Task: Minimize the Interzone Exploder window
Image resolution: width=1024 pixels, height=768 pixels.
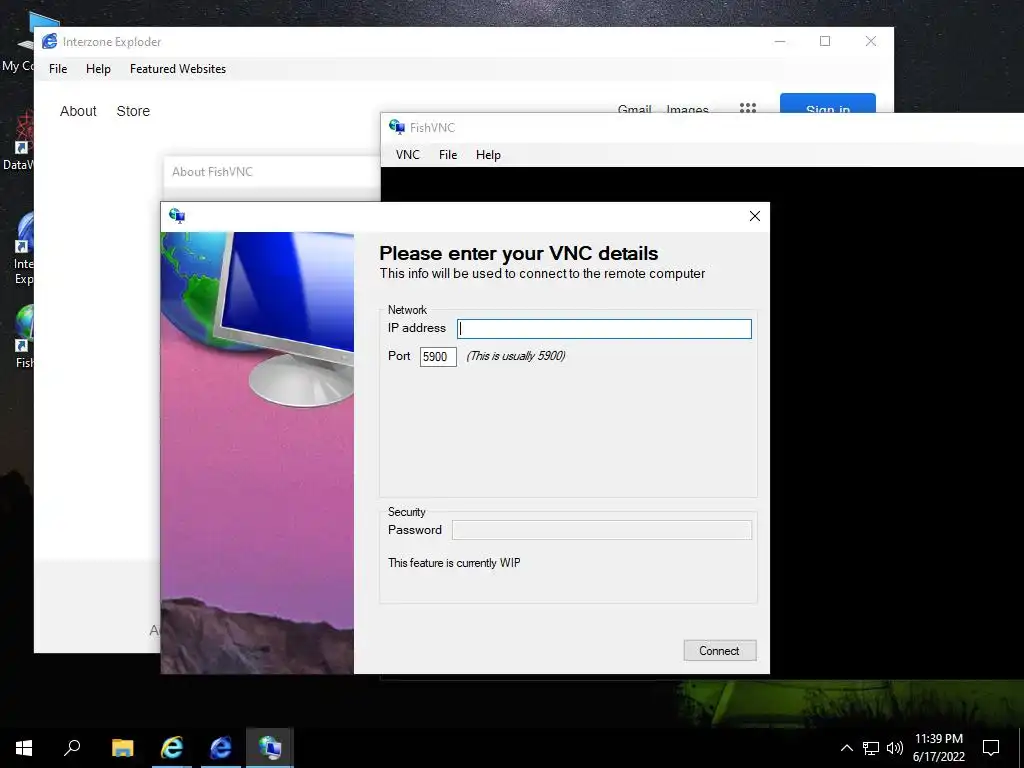Action: click(780, 41)
